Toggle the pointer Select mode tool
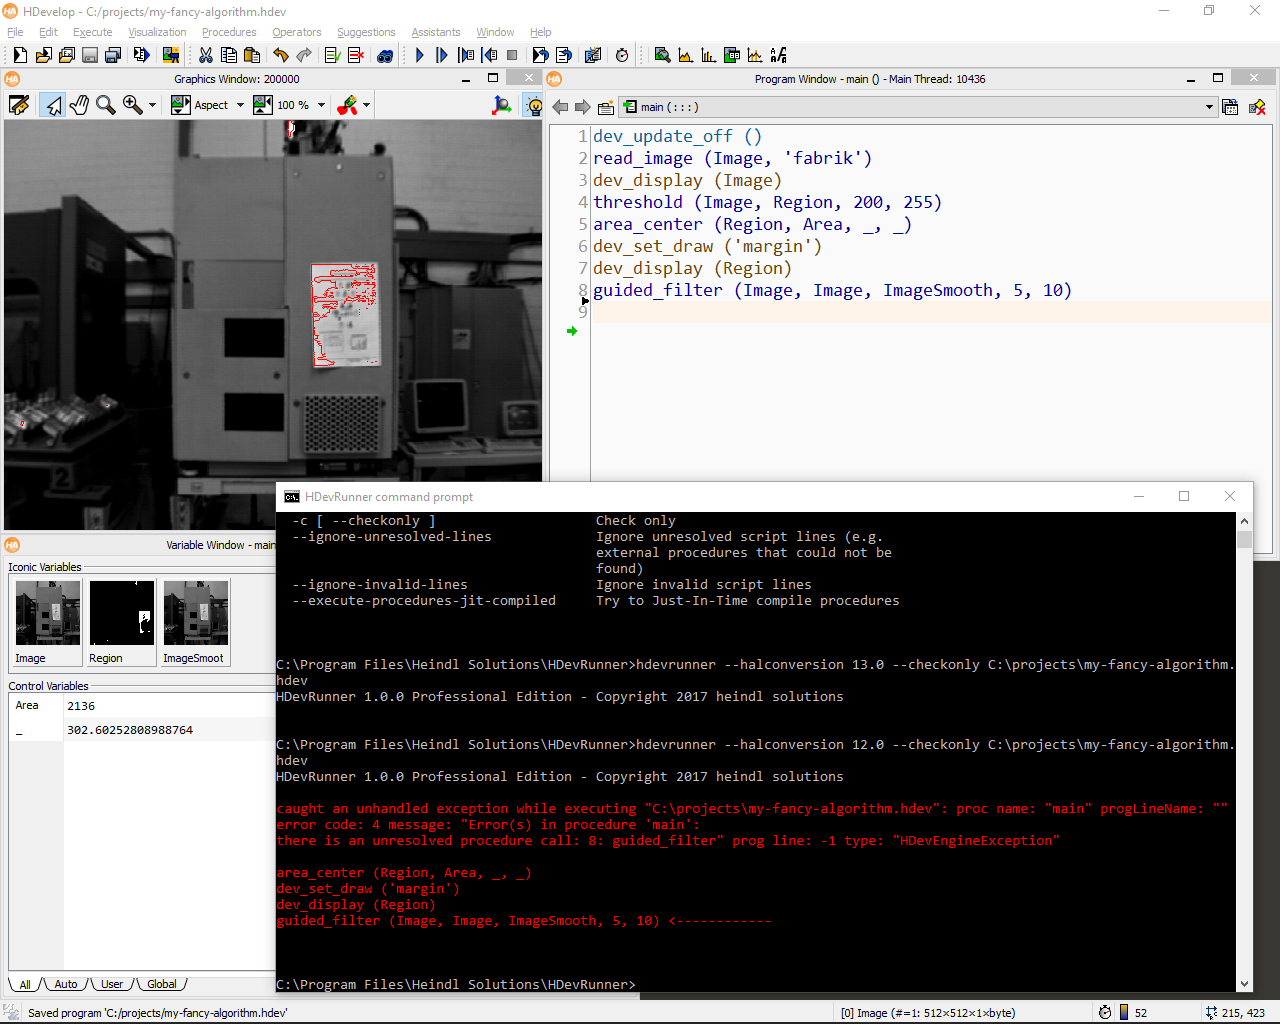The height and width of the screenshot is (1024, 1280). 53,105
